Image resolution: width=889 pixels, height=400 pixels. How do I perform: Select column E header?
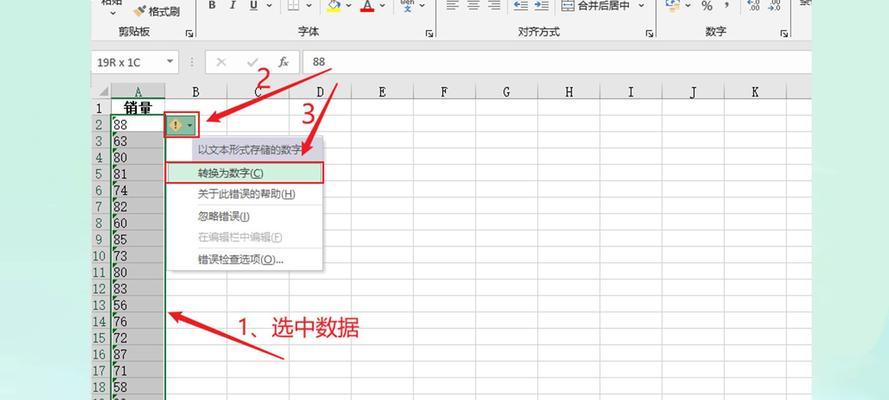coord(382,91)
